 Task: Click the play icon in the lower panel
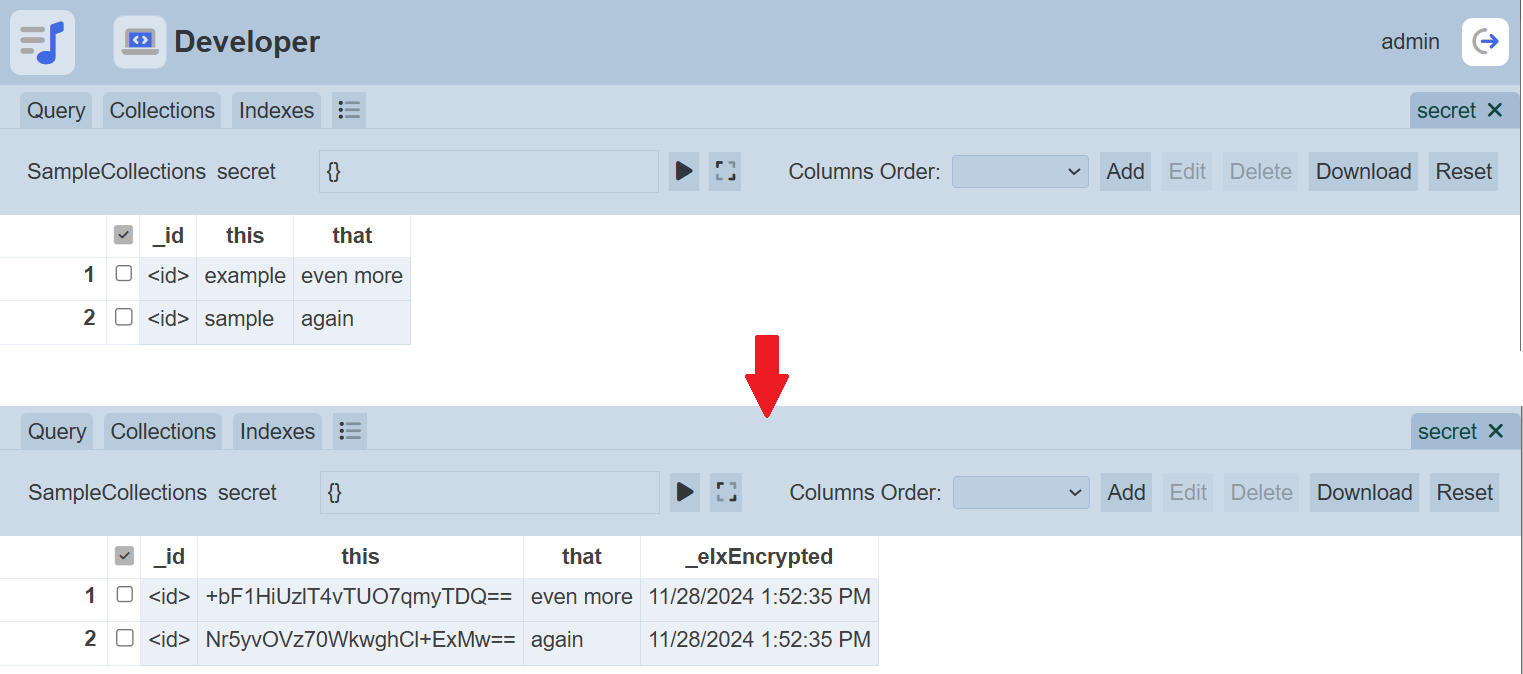pyautogui.click(x=685, y=492)
